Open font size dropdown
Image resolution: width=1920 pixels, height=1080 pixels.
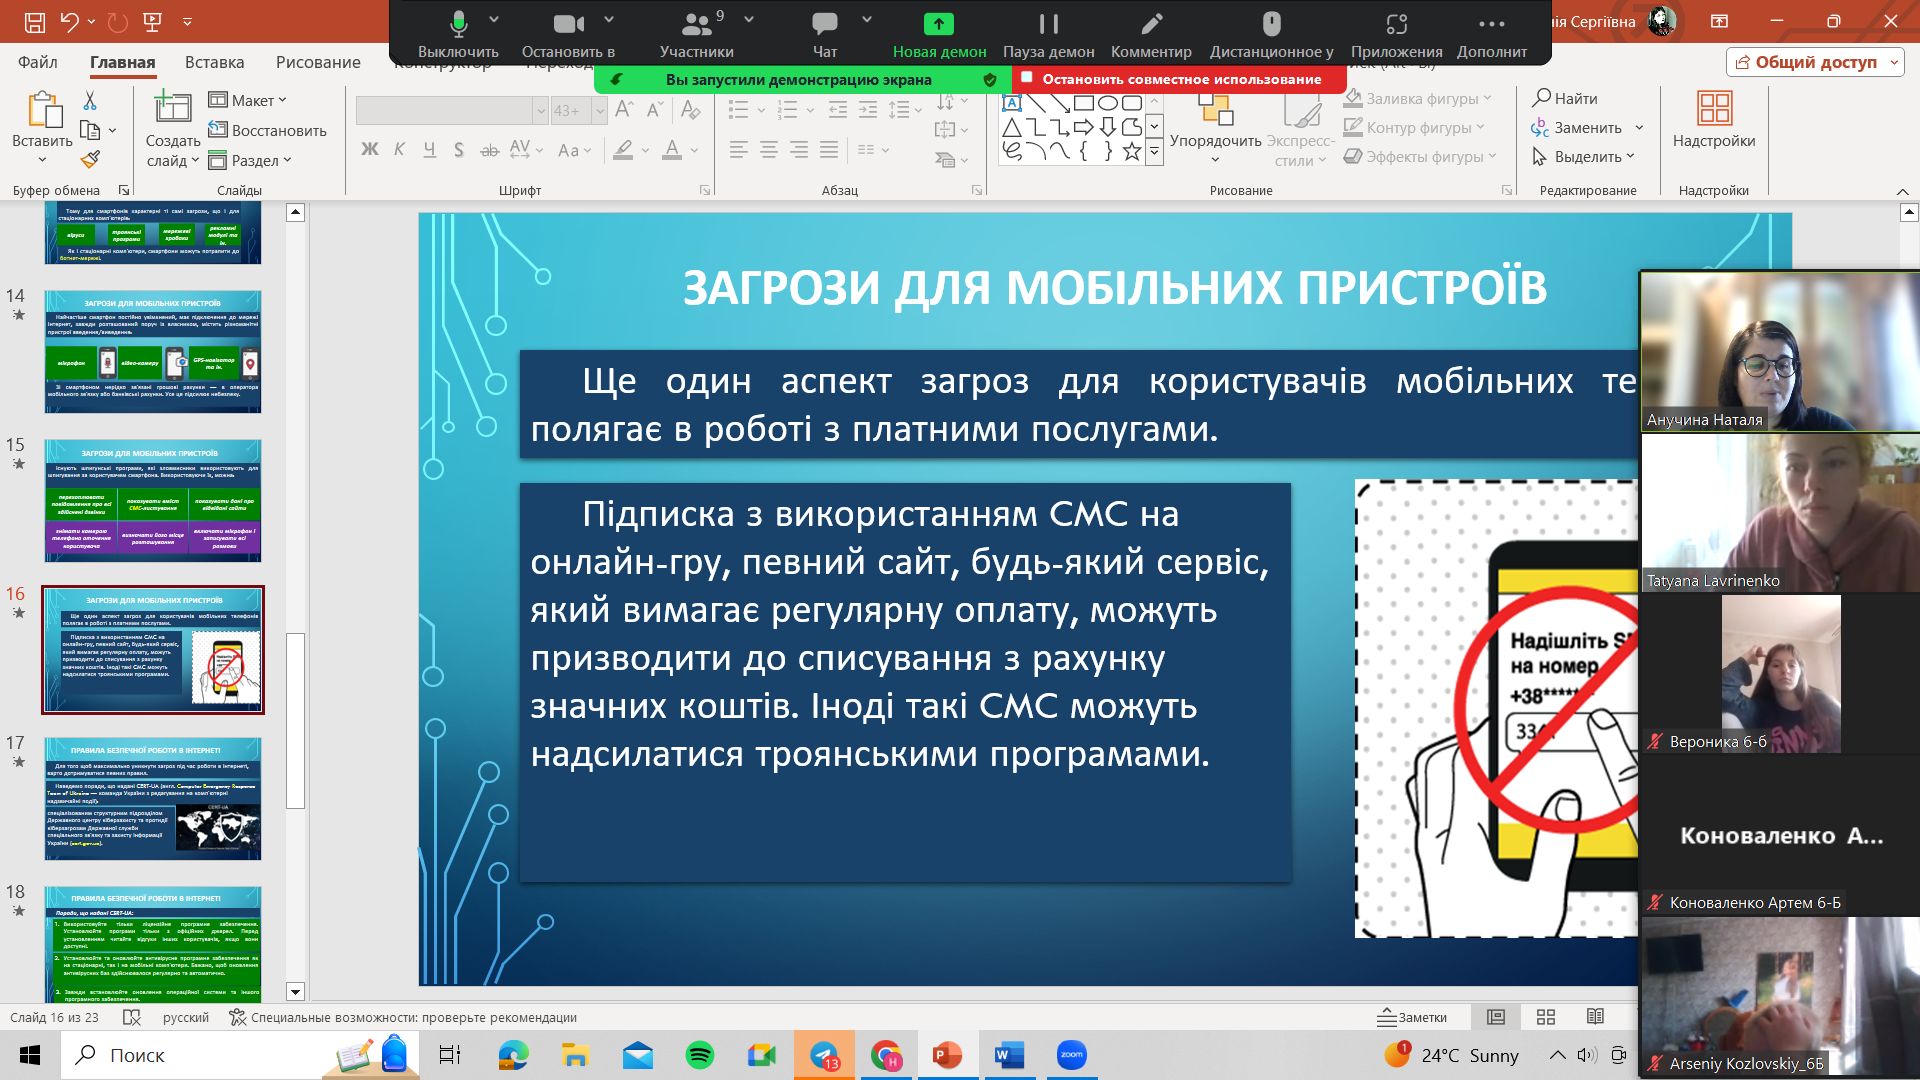pyautogui.click(x=599, y=110)
